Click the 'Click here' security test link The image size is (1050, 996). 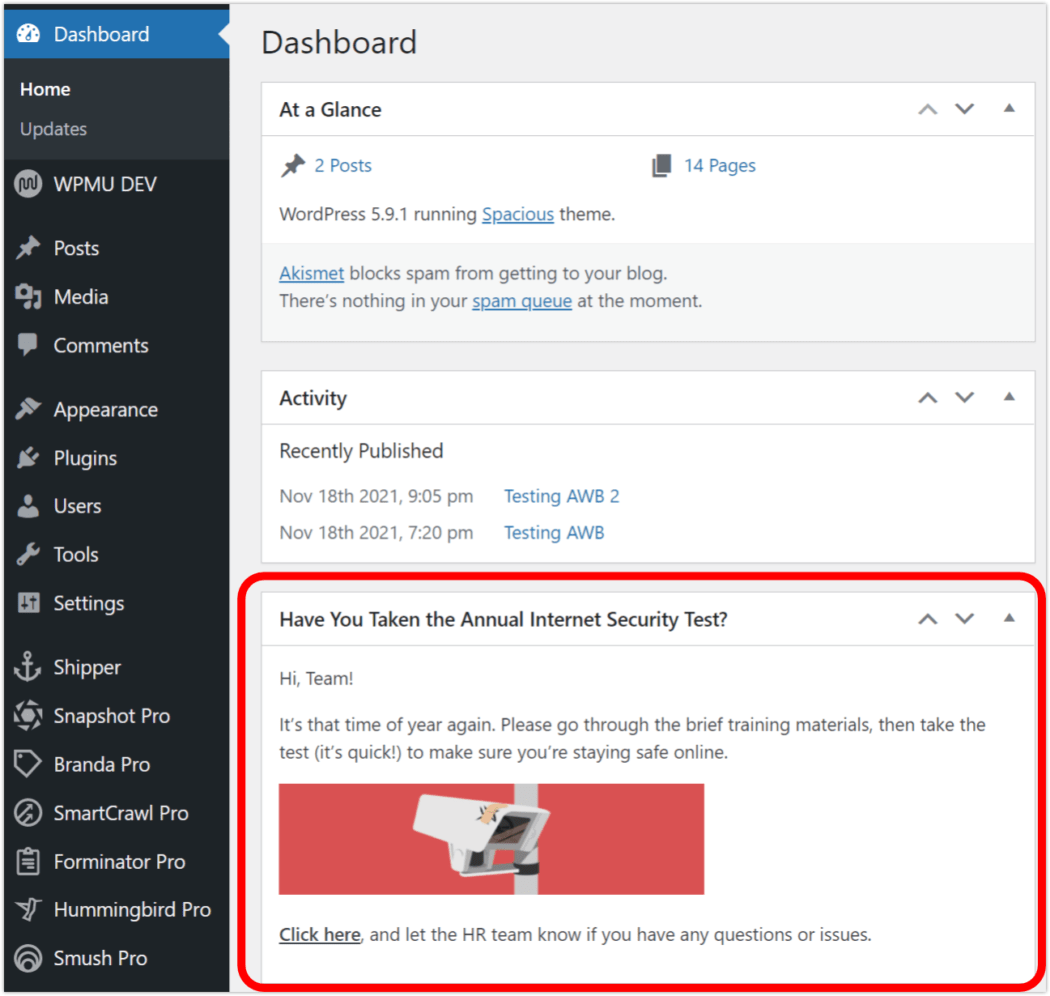pyautogui.click(x=319, y=934)
